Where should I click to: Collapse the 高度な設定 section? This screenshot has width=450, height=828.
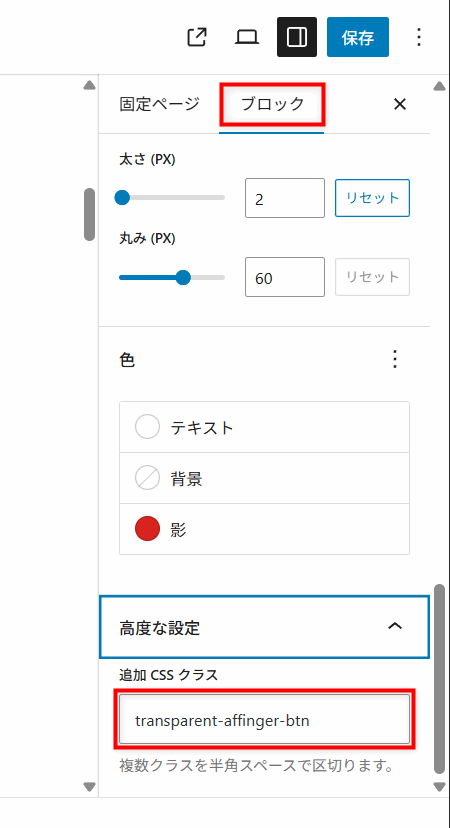264,627
